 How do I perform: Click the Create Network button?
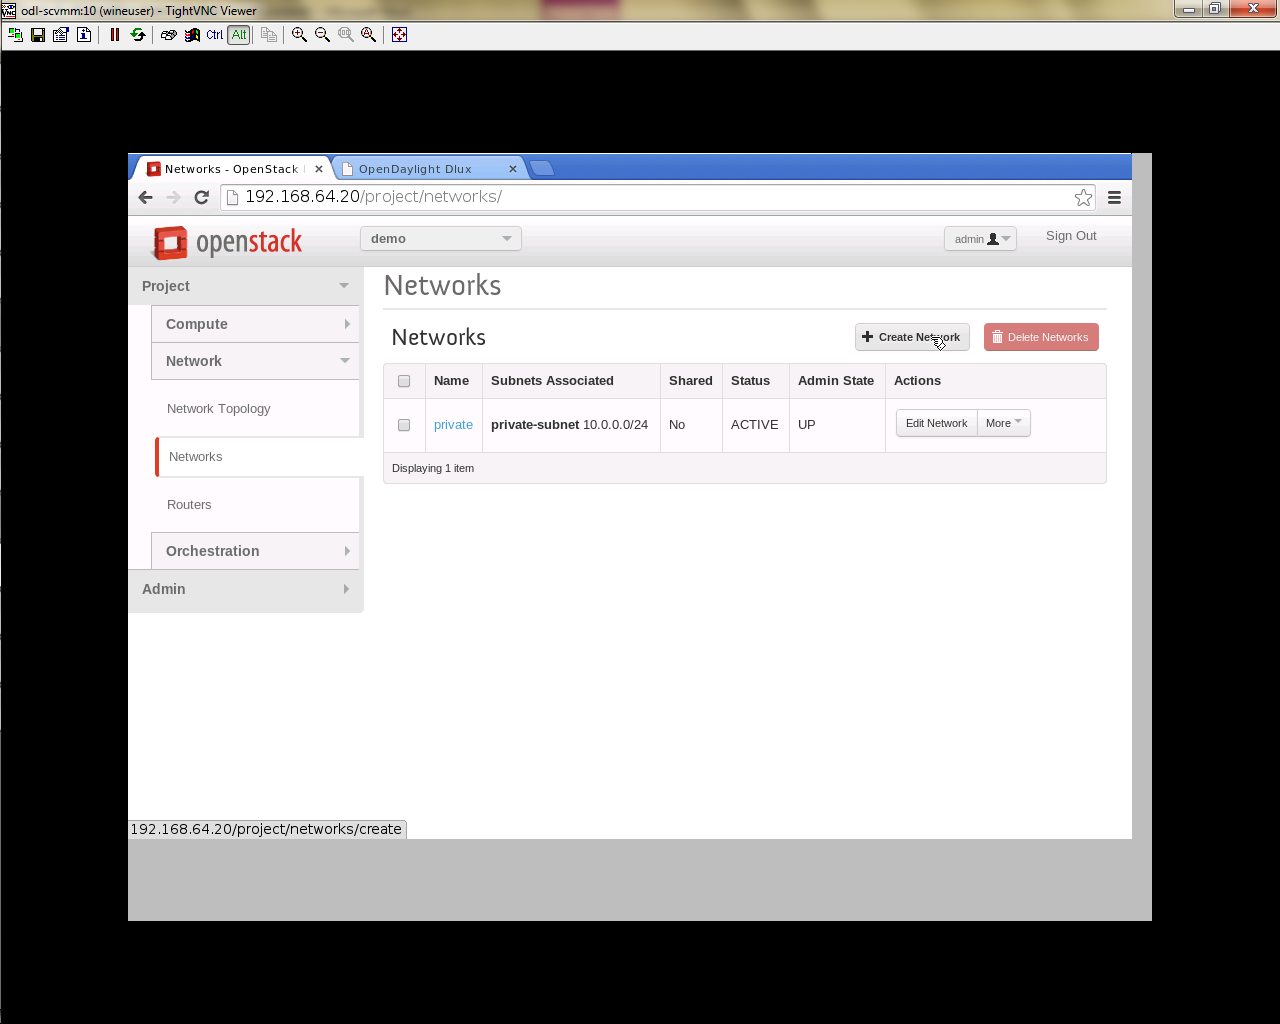click(x=912, y=337)
